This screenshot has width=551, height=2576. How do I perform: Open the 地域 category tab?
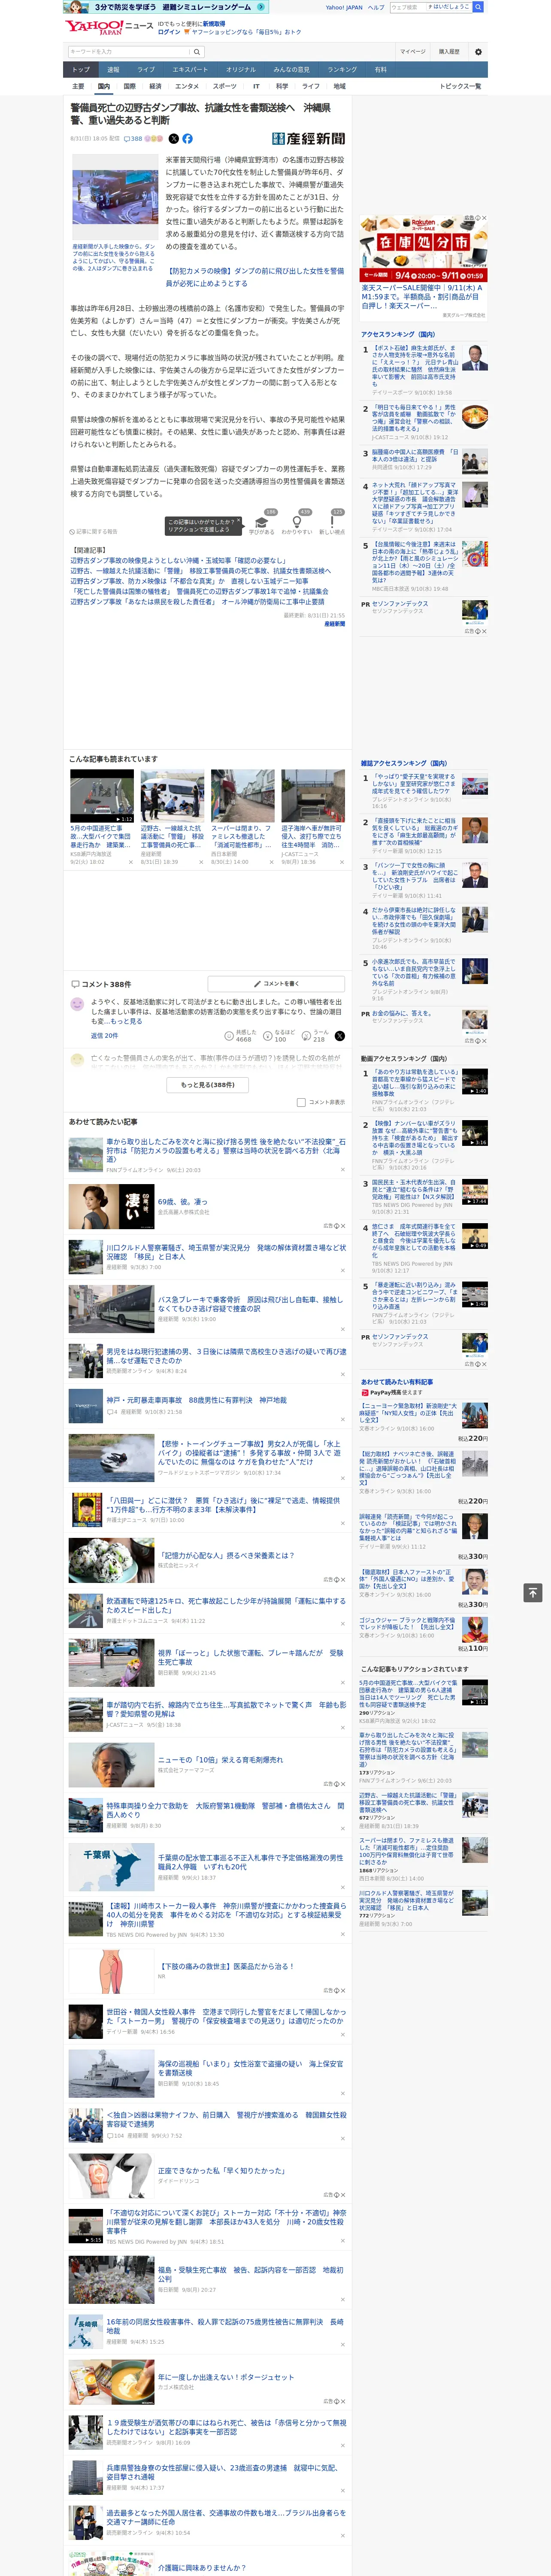[339, 86]
